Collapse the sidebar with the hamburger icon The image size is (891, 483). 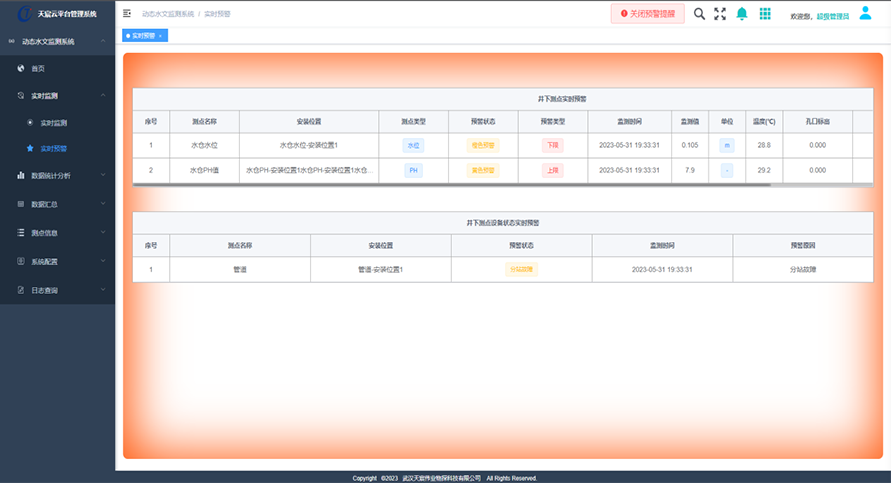(x=127, y=14)
